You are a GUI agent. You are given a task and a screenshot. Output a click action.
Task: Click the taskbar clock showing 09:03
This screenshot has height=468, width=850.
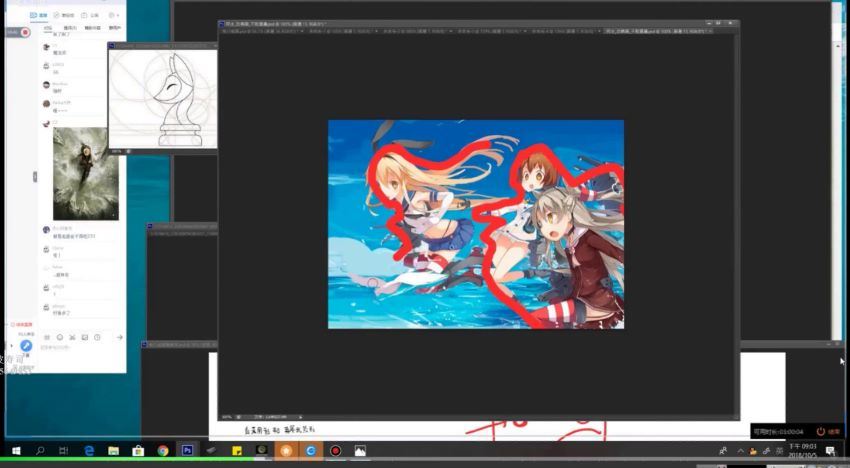(x=802, y=450)
